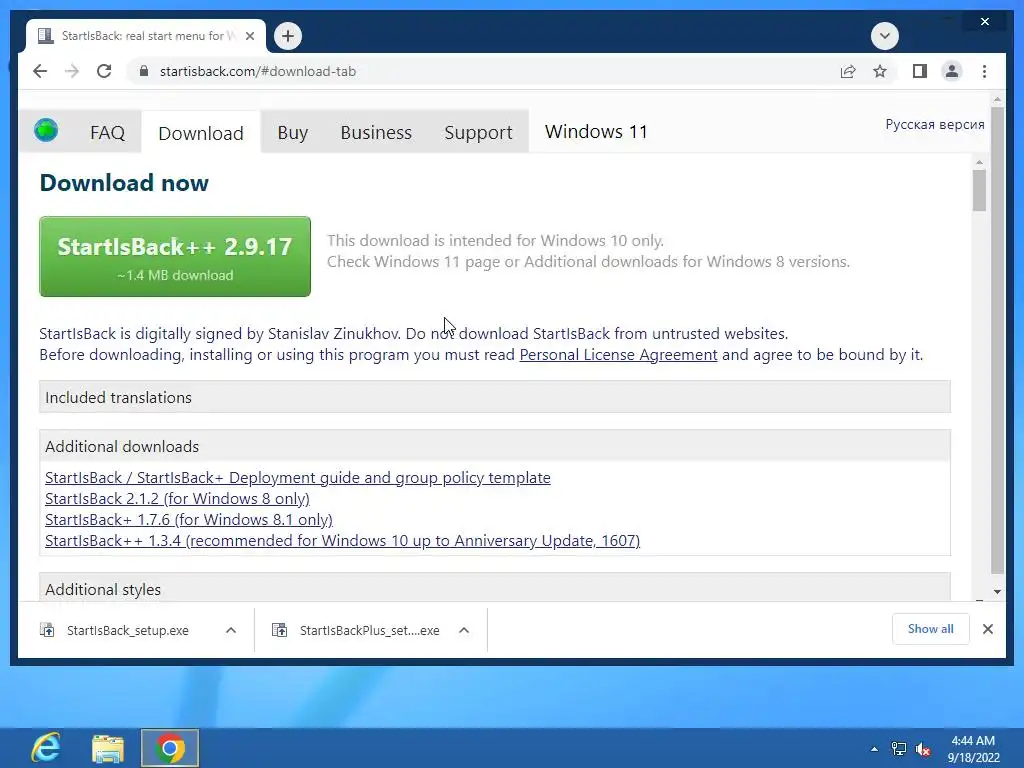Collapse the Additional downloads section

494,446
